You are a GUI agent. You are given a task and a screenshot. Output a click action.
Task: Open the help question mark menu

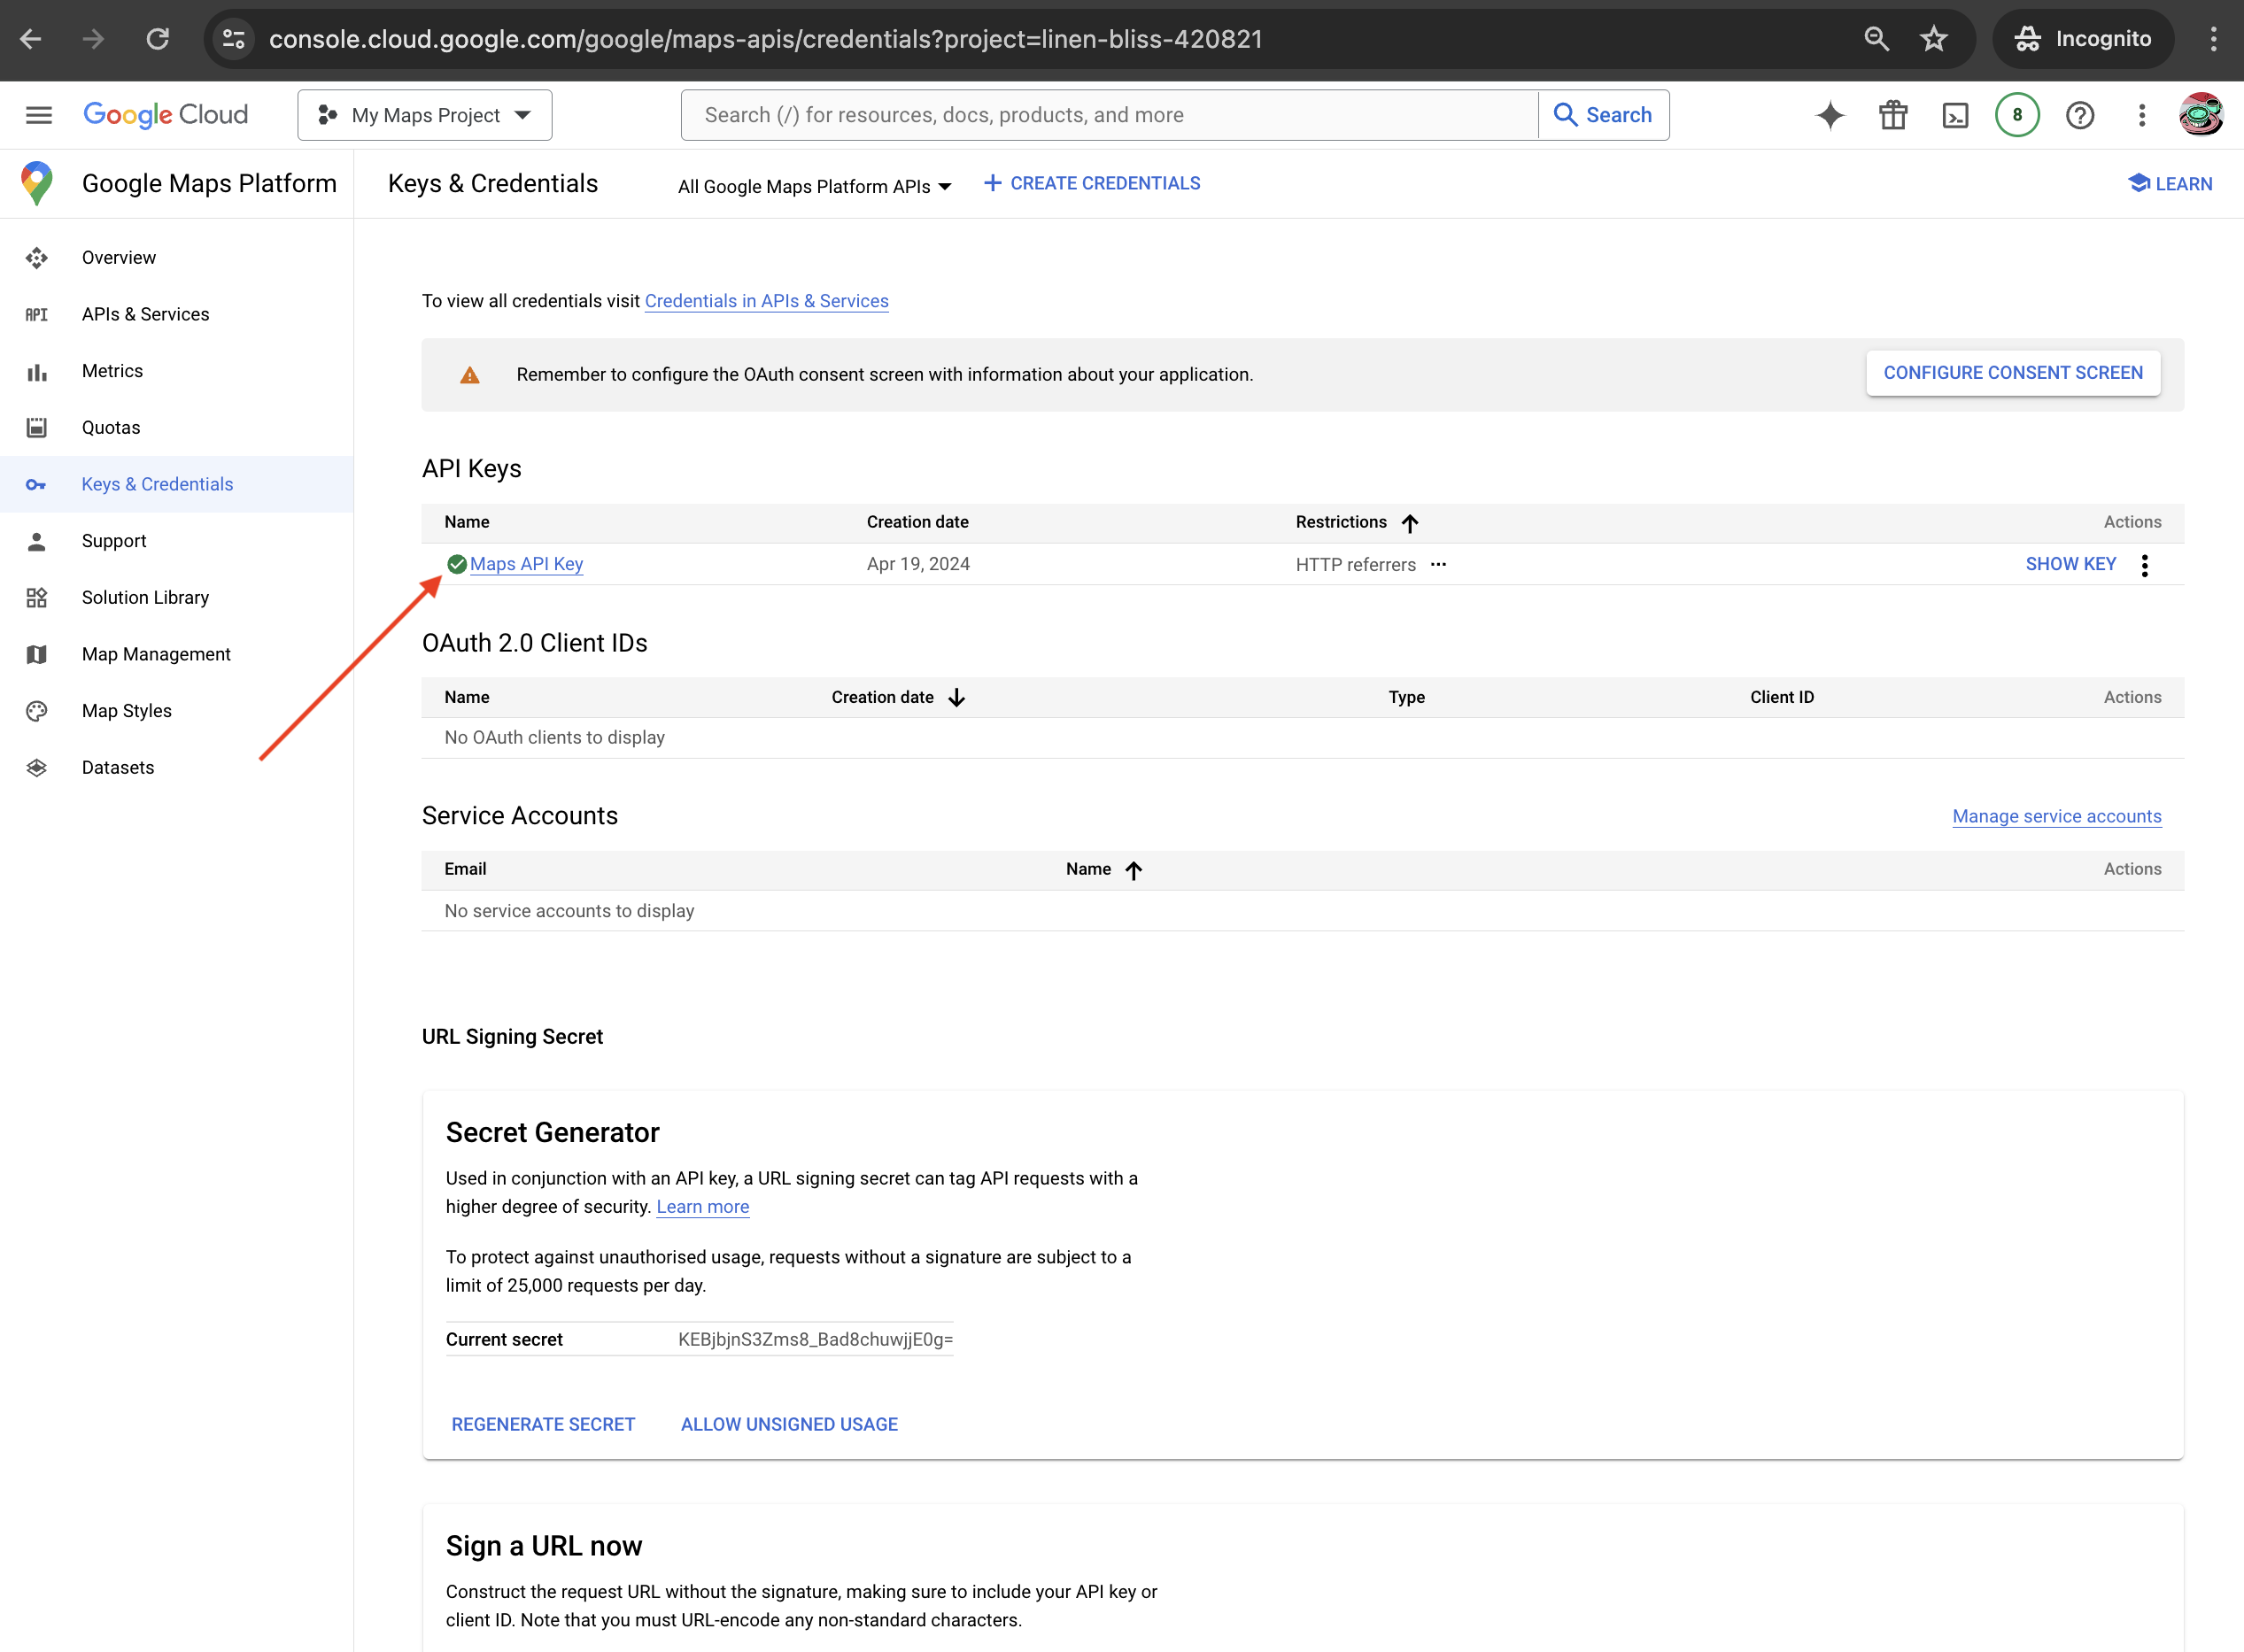coord(2081,114)
